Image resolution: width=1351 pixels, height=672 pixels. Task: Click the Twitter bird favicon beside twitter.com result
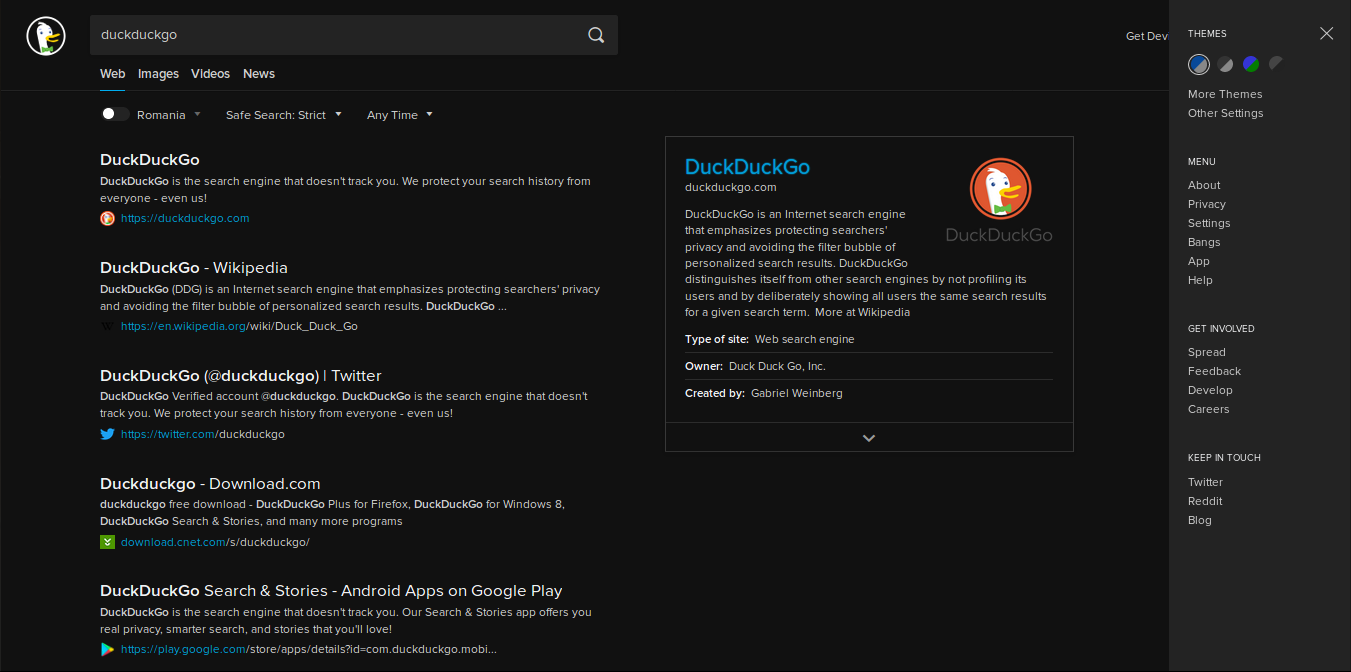point(107,434)
